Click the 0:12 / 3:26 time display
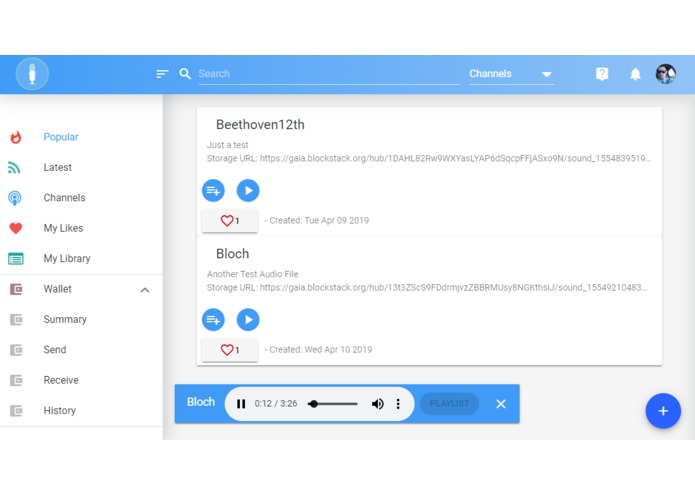Image resolution: width=695 pixels, height=494 pixels. coord(276,404)
